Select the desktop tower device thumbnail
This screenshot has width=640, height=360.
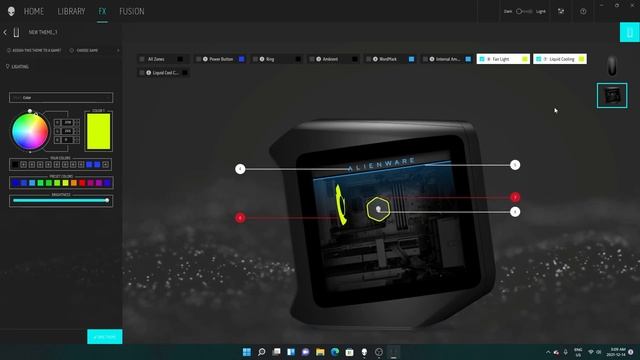tap(612, 96)
